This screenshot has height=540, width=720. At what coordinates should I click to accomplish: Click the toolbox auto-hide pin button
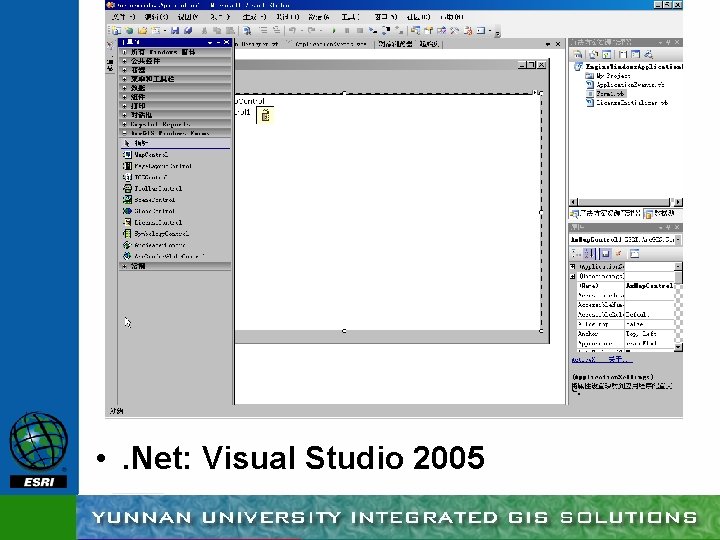(218, 42)
